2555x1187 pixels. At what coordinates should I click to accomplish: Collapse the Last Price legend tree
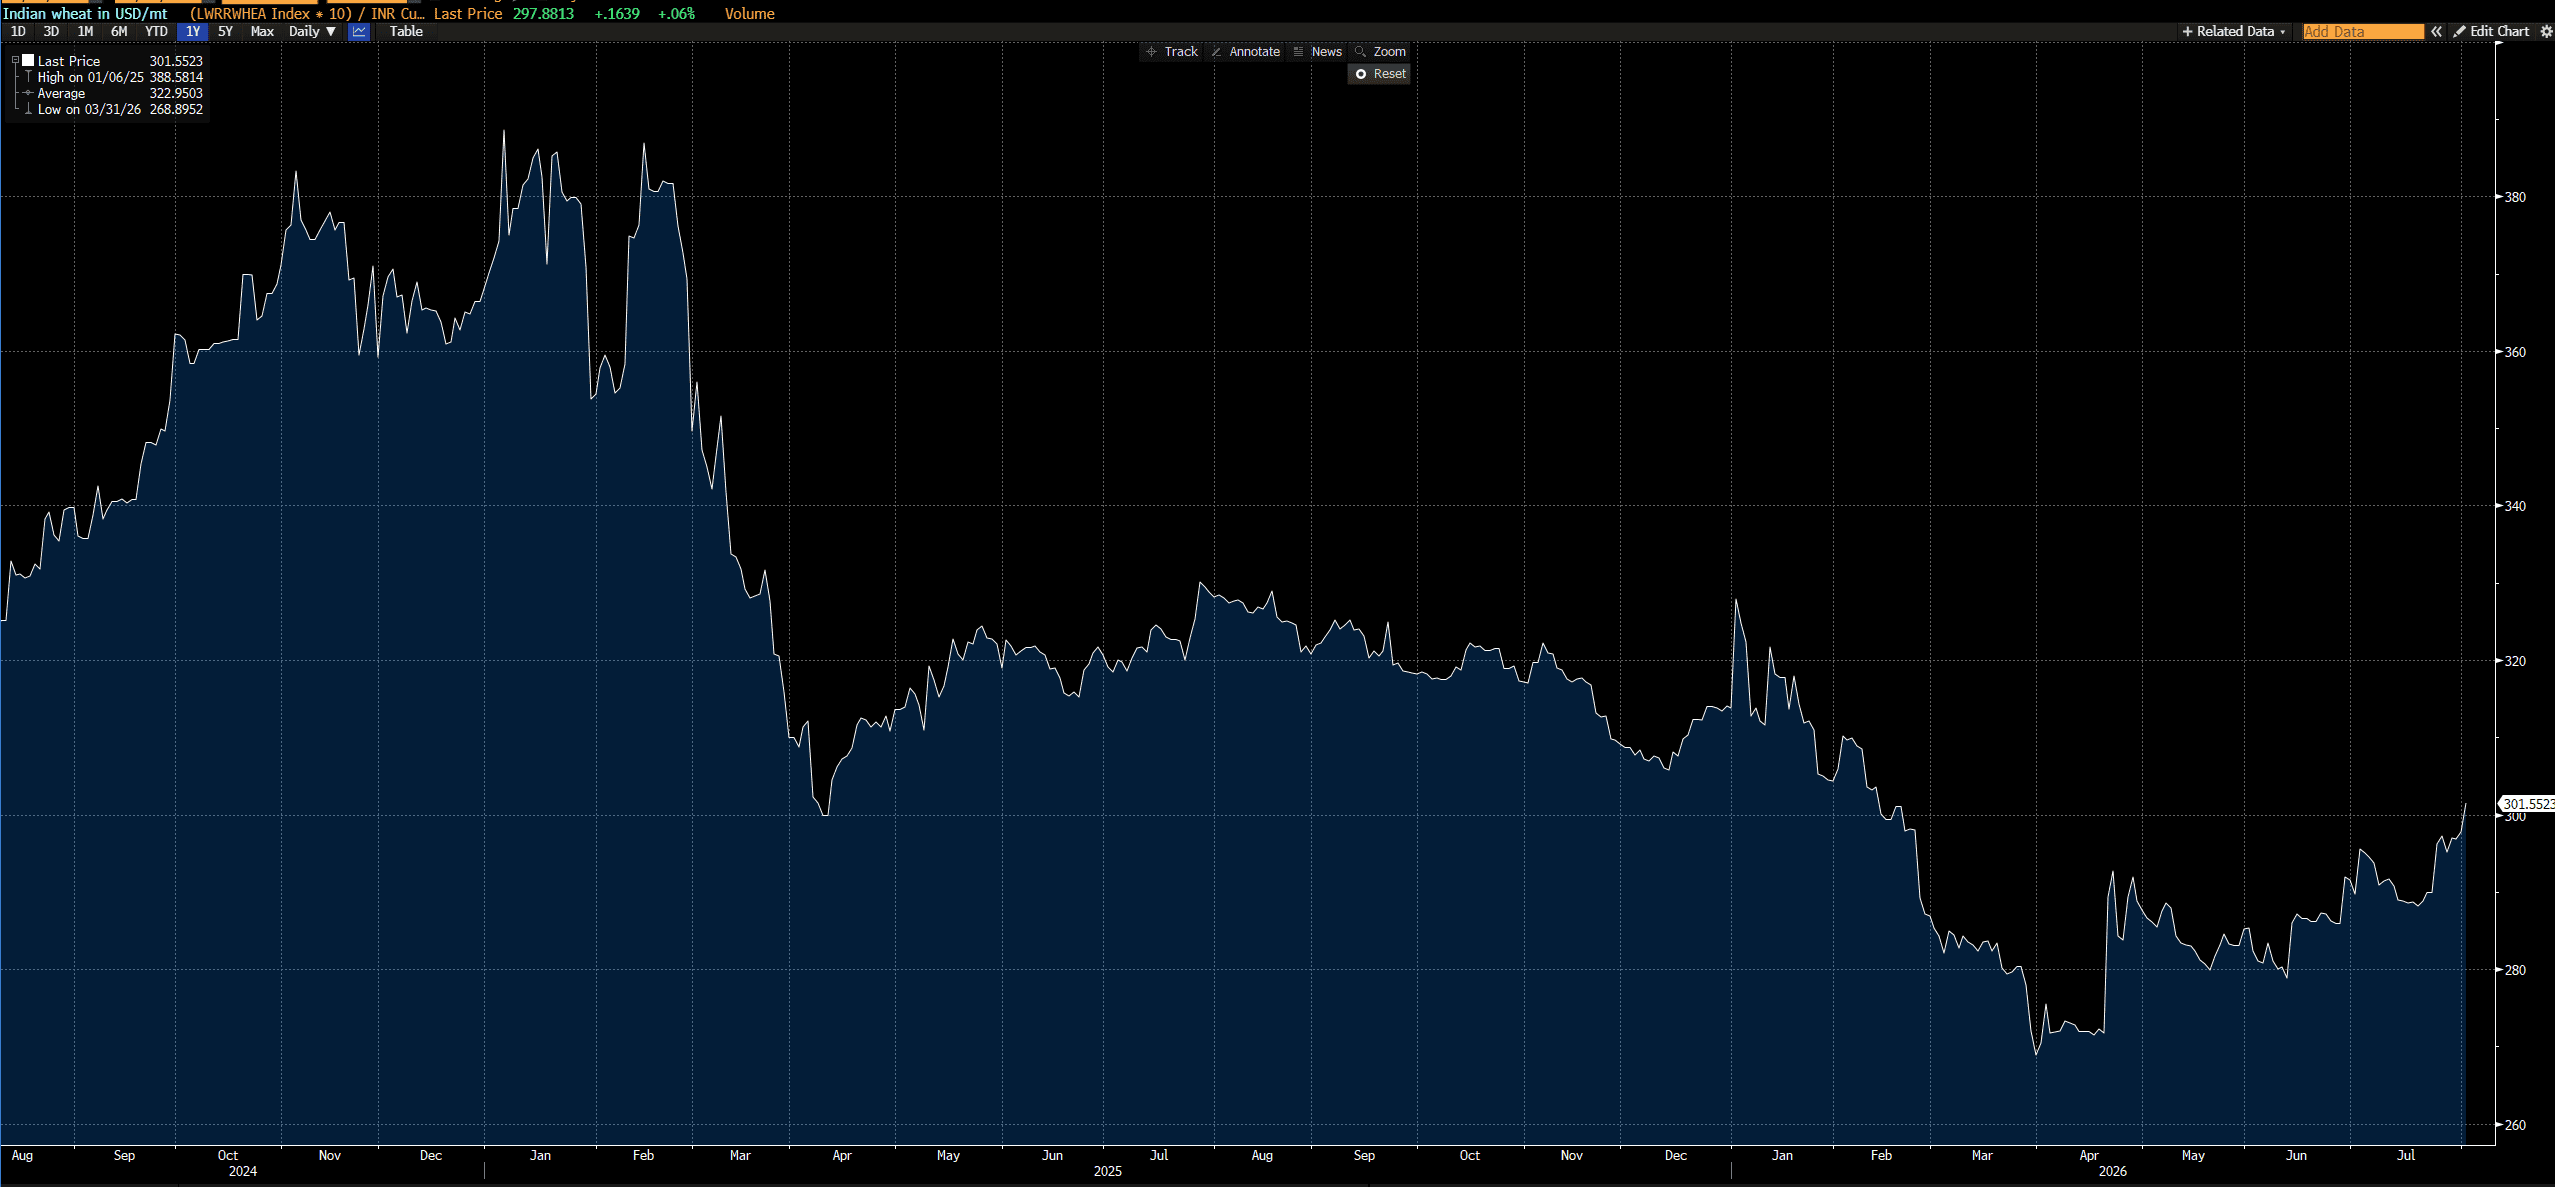[x=15, y=61]
